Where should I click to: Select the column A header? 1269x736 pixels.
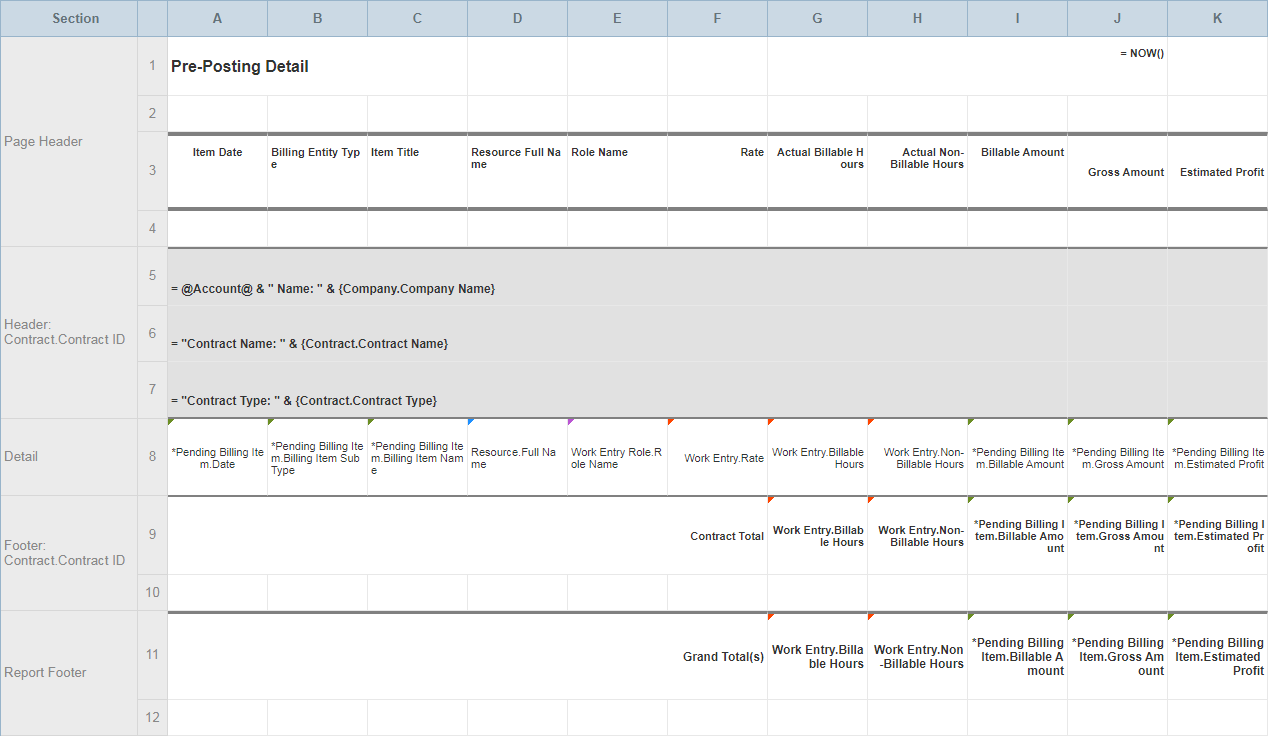[x=217, y=19]
